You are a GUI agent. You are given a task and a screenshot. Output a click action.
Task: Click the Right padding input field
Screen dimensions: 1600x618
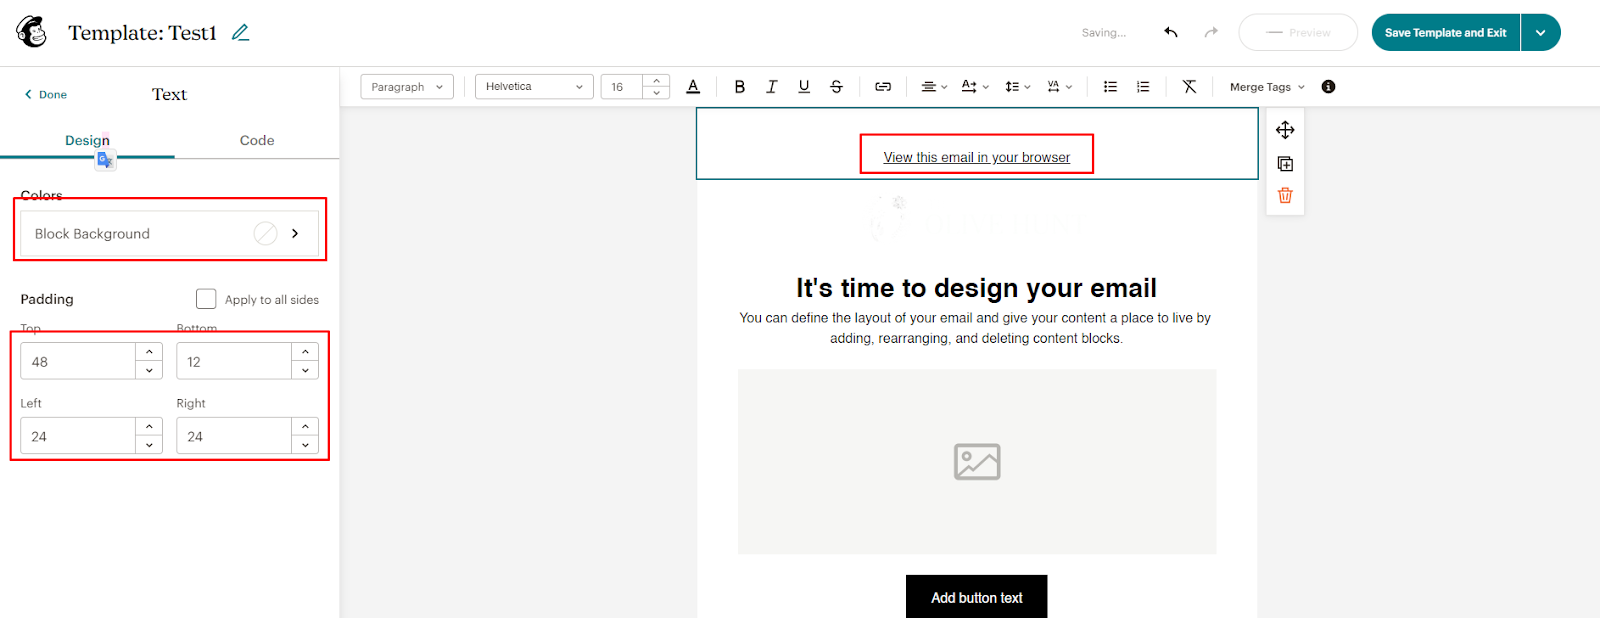click(x=234, y=436)
